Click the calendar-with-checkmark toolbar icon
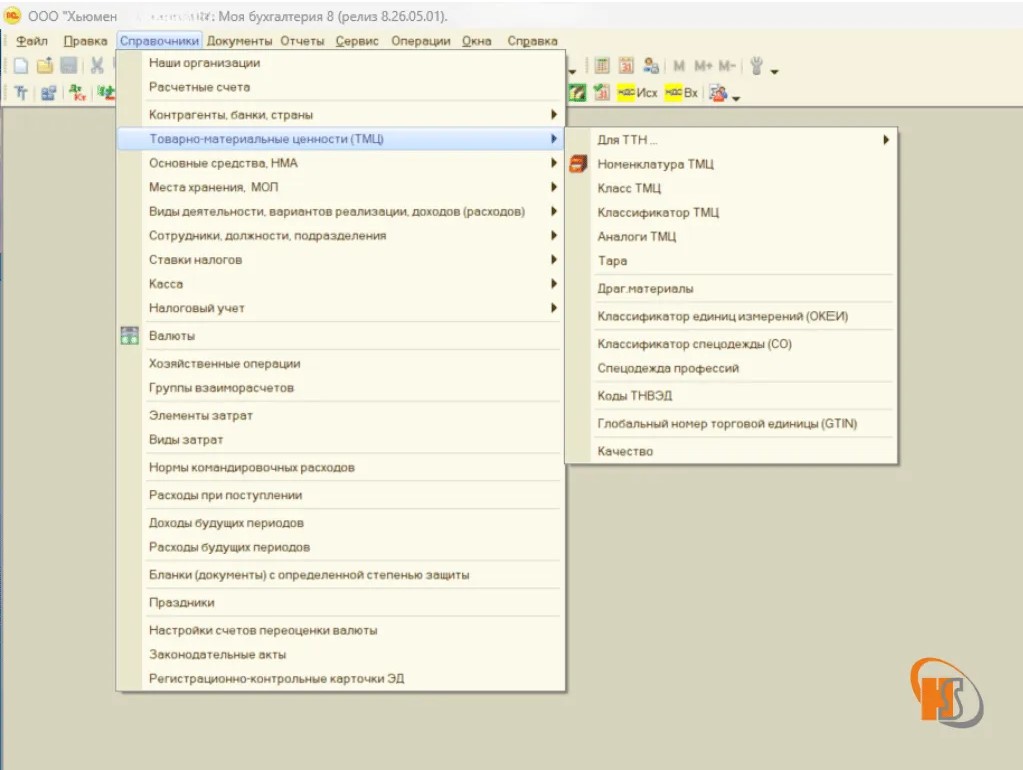 click(602, 93)
